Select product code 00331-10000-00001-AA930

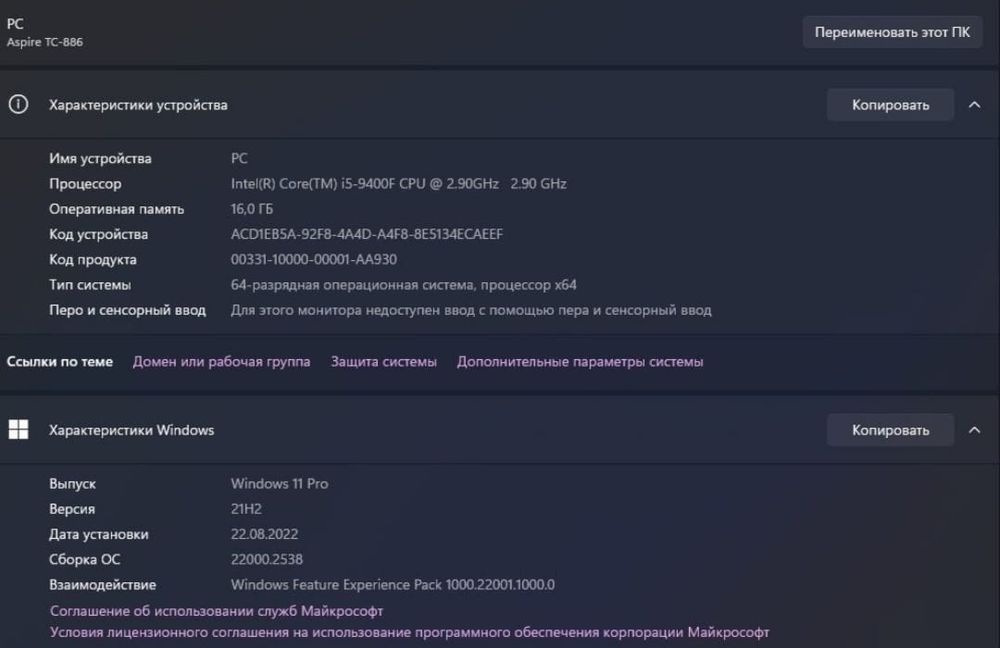pos(314,260)
